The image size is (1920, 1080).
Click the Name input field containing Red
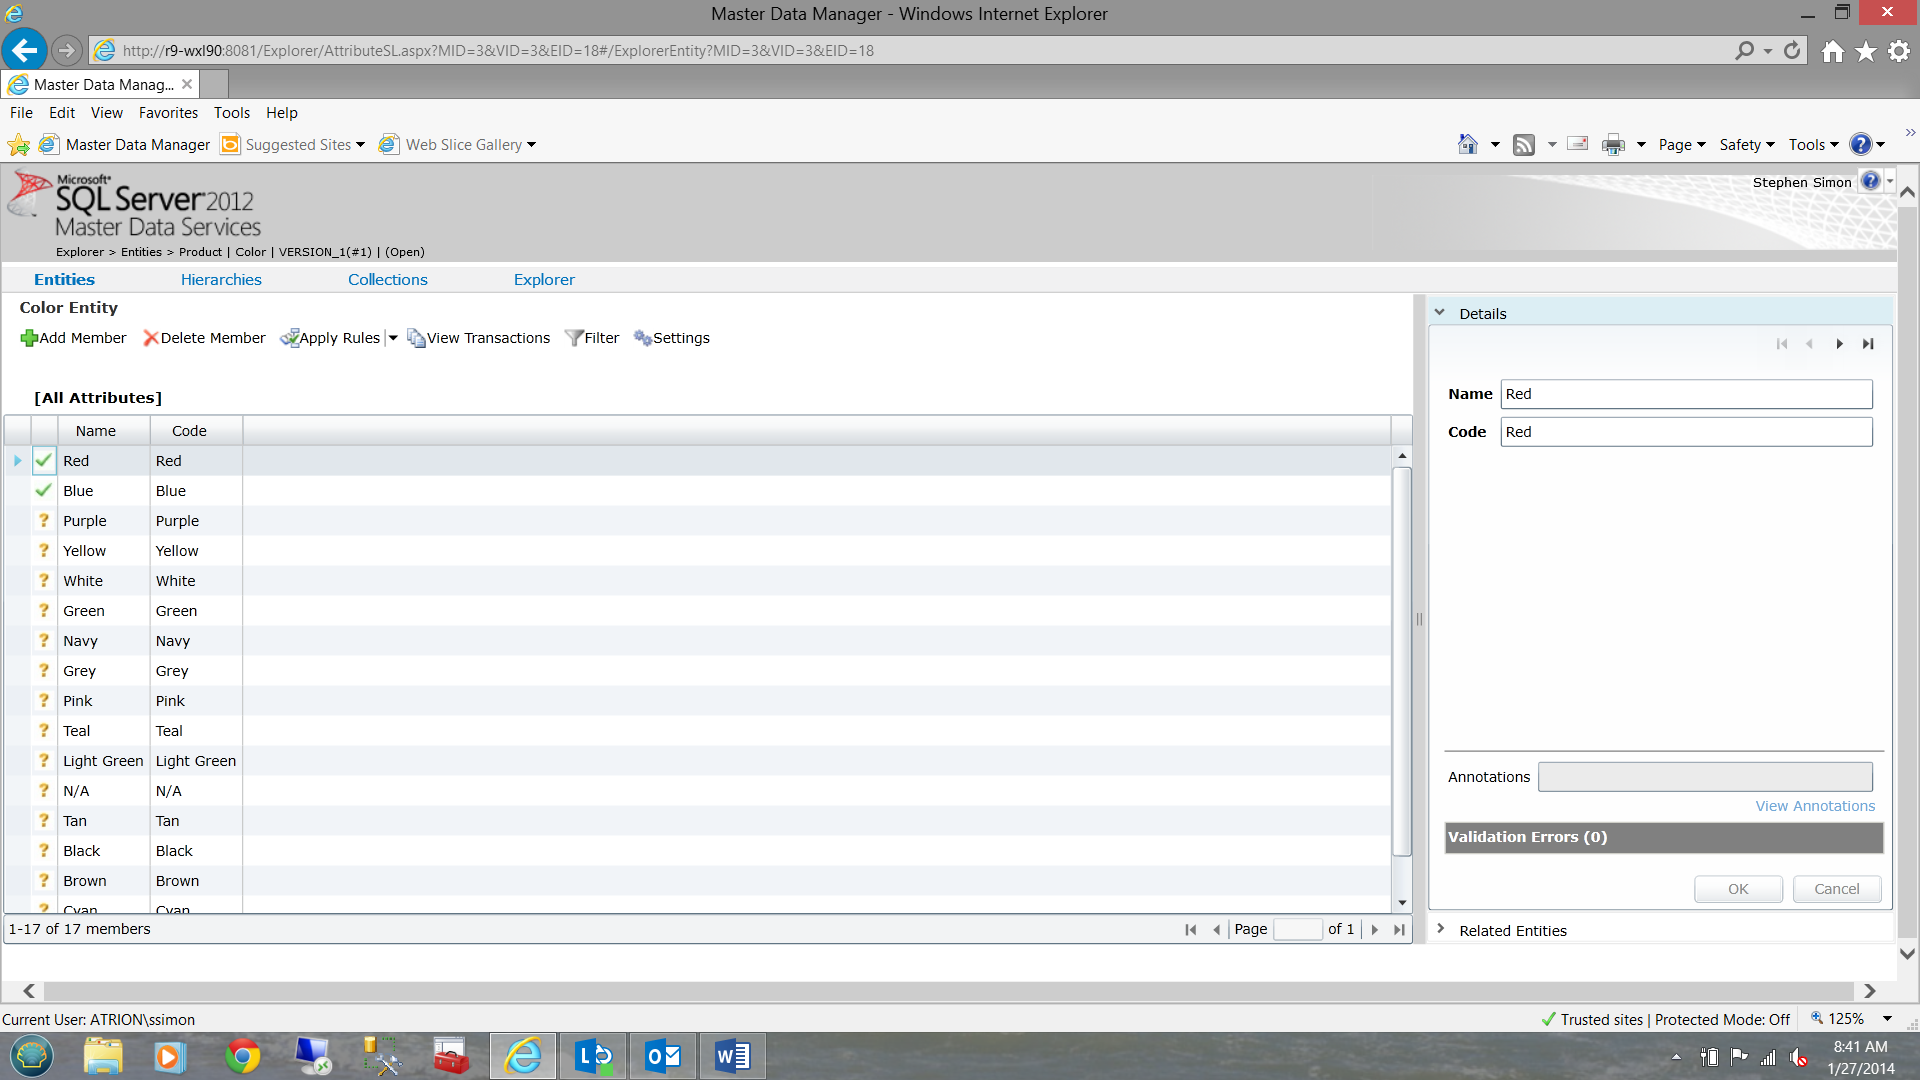click(x=1685, y=394)
